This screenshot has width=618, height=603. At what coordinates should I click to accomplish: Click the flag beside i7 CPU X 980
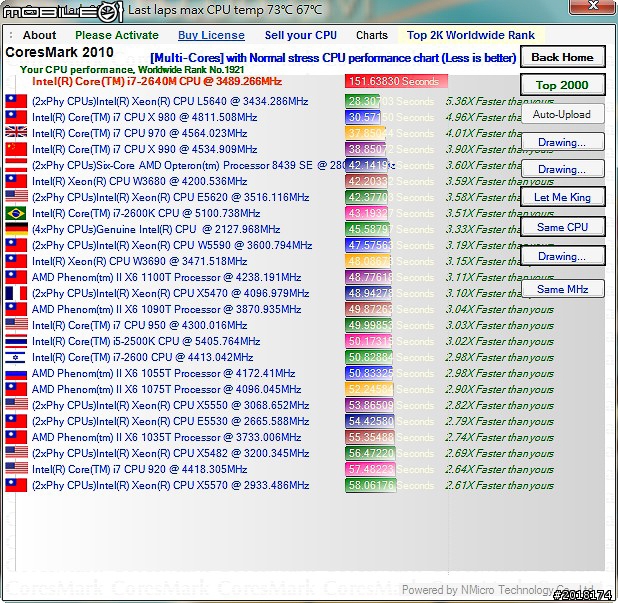[x=16, y=117]
